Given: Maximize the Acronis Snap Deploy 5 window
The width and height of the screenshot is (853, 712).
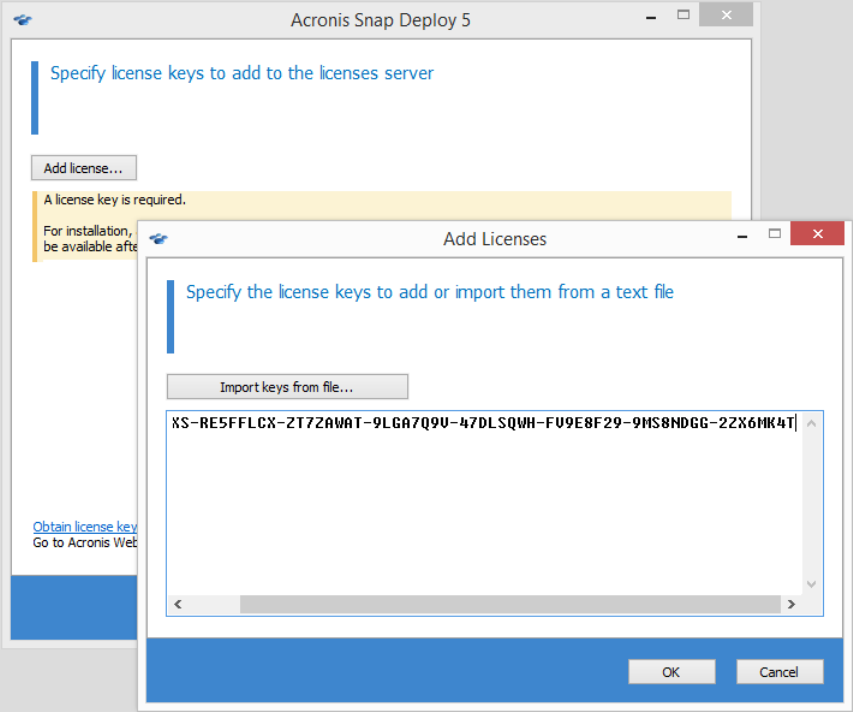Looking at the screenshot, I should pos(683,15).
